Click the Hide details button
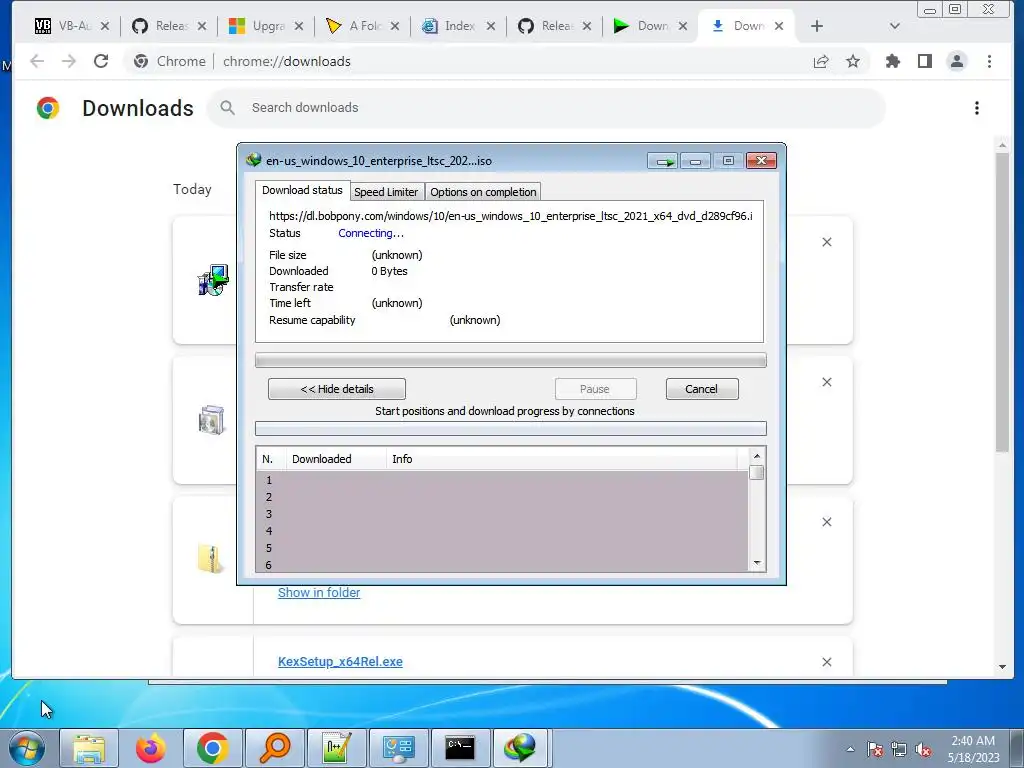 pos(337,389)
